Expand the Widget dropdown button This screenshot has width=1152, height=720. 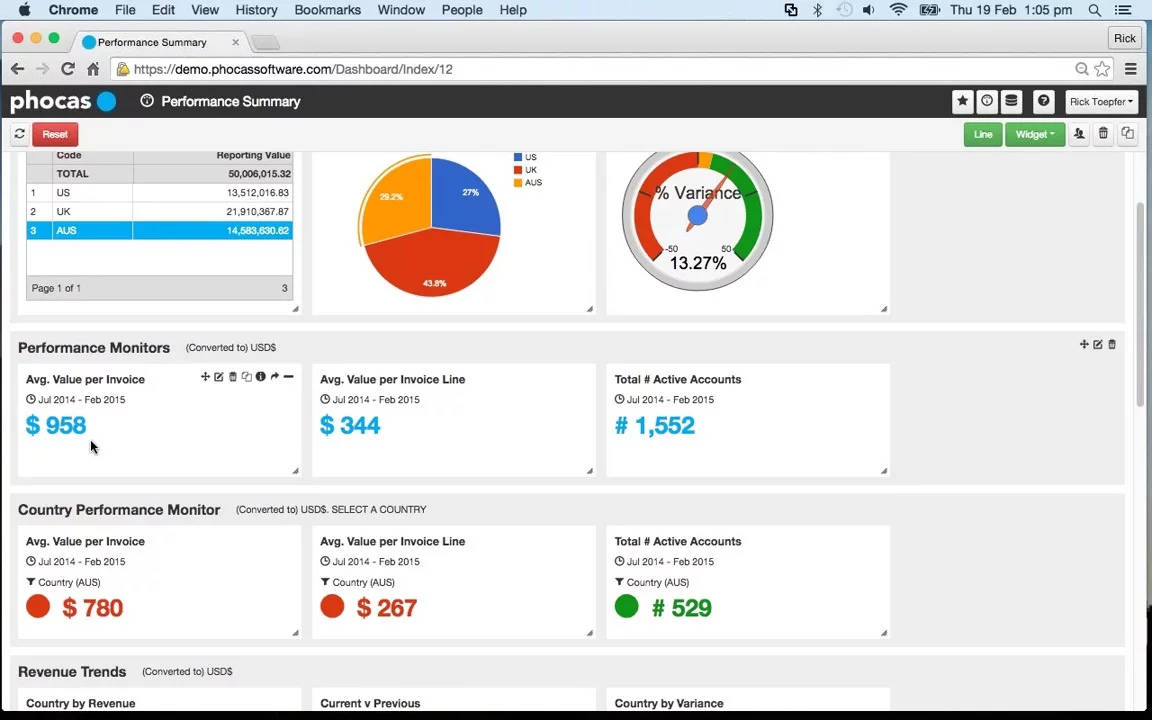click(x=1034, y=134)
